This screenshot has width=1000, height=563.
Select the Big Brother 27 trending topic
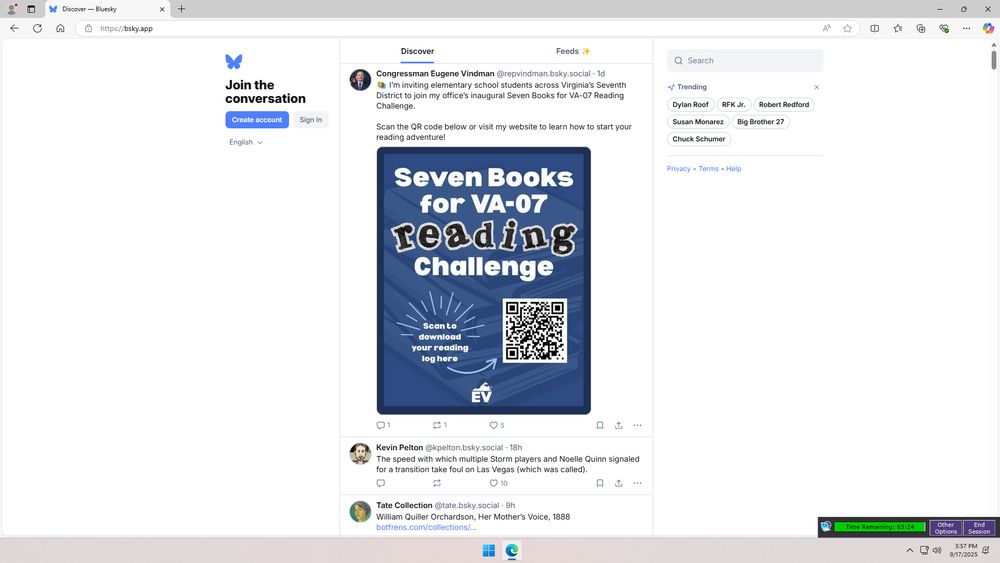click(760, 122)
